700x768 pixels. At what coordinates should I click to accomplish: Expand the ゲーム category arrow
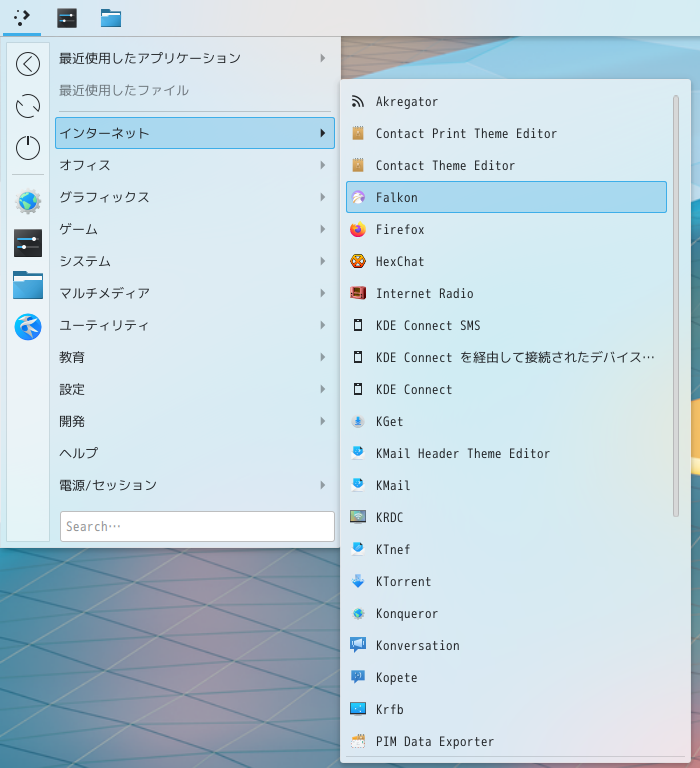click(322, 229)
